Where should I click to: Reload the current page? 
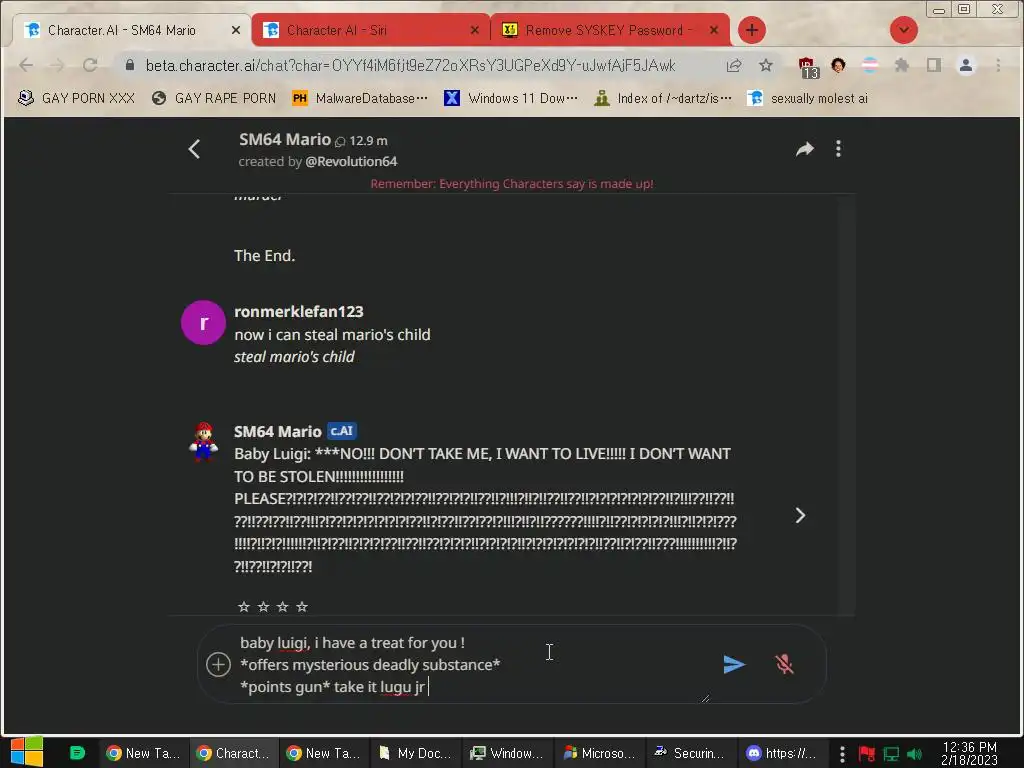[x=90, y=65]
